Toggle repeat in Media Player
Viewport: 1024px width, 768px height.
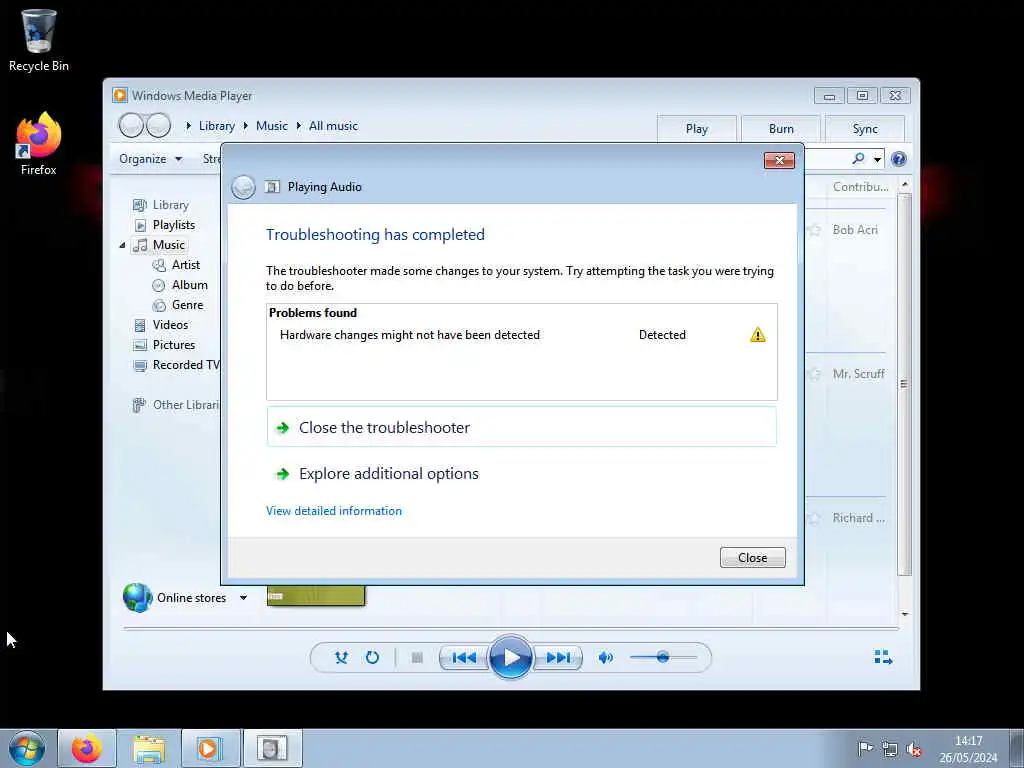(372, 658)
